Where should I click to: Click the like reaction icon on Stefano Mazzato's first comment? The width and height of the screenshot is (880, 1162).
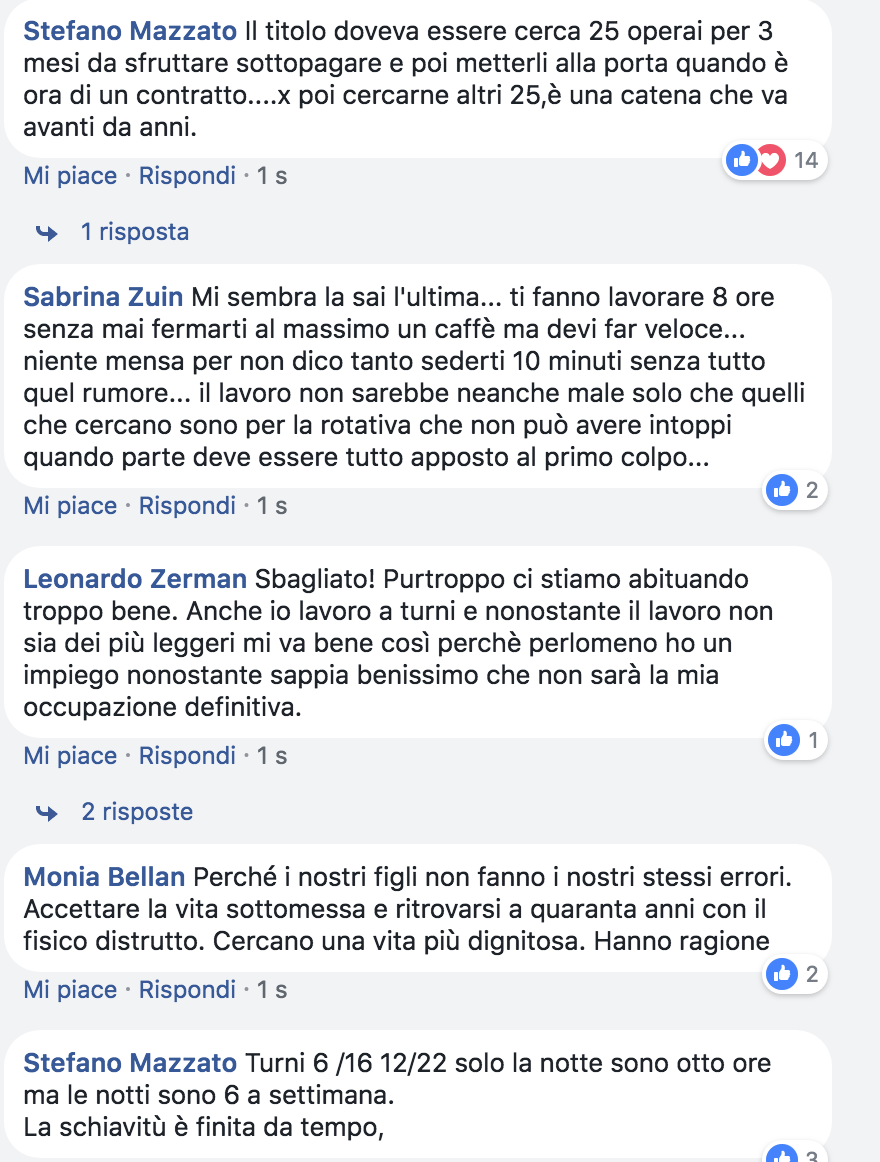(x=742, y=159)
